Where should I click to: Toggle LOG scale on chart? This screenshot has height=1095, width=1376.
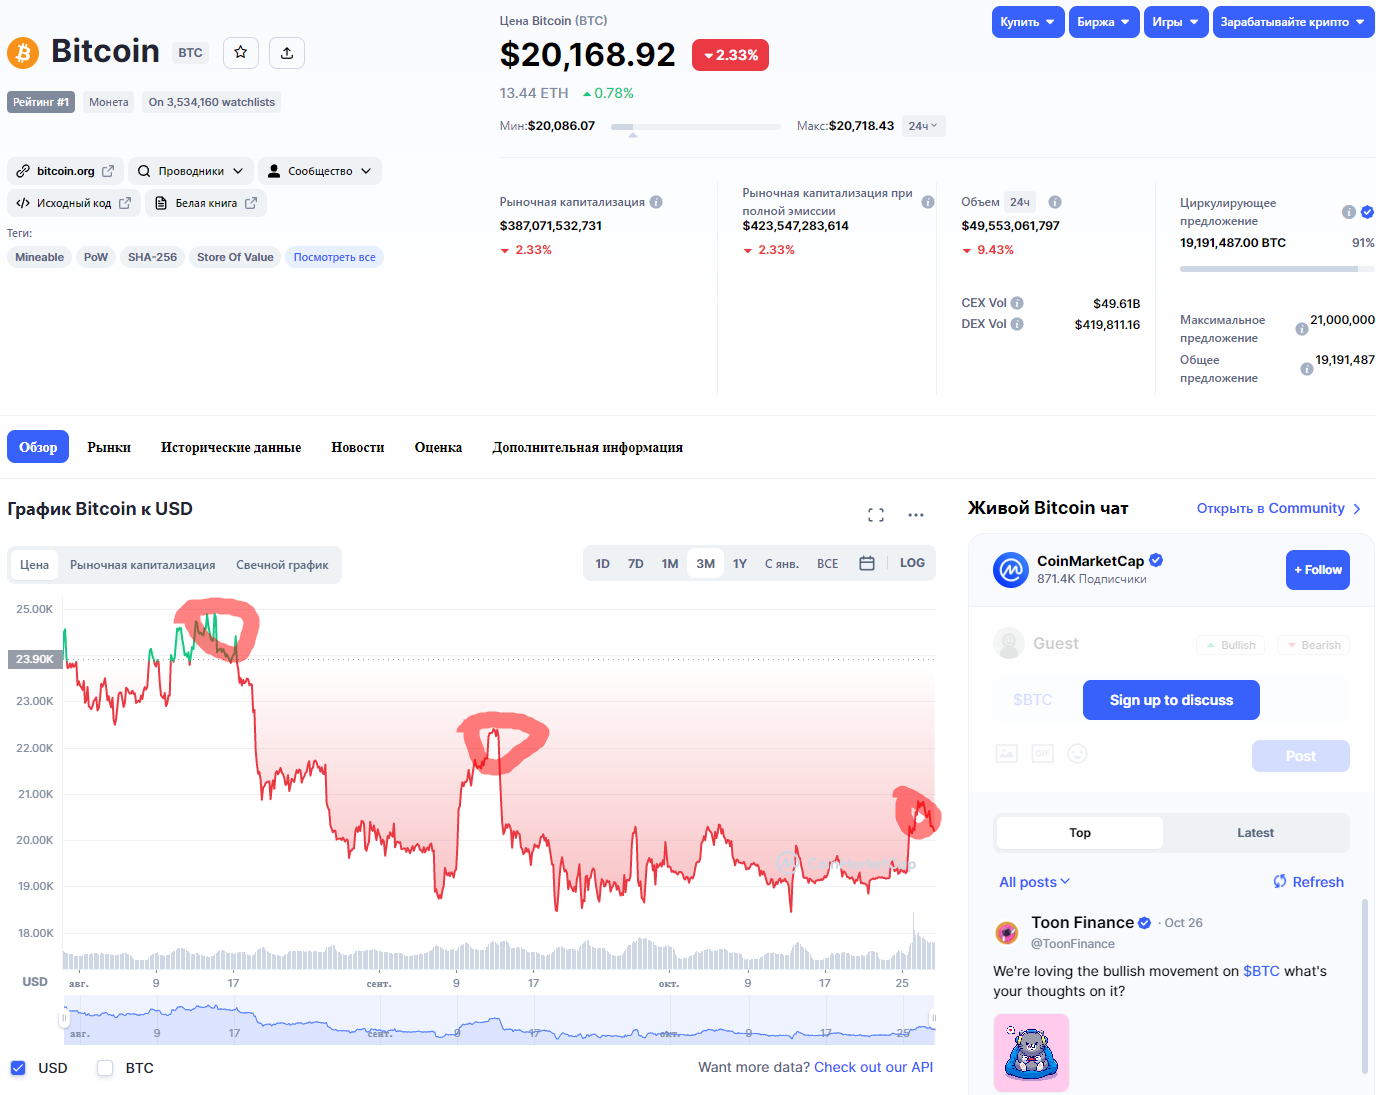pos(912,564)
